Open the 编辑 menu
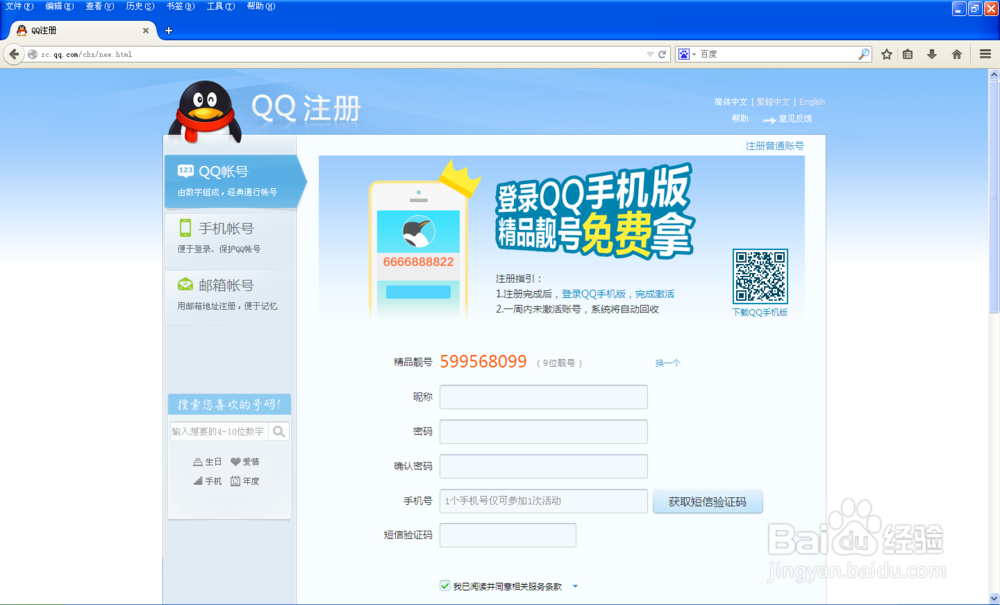 pos(59,6)
